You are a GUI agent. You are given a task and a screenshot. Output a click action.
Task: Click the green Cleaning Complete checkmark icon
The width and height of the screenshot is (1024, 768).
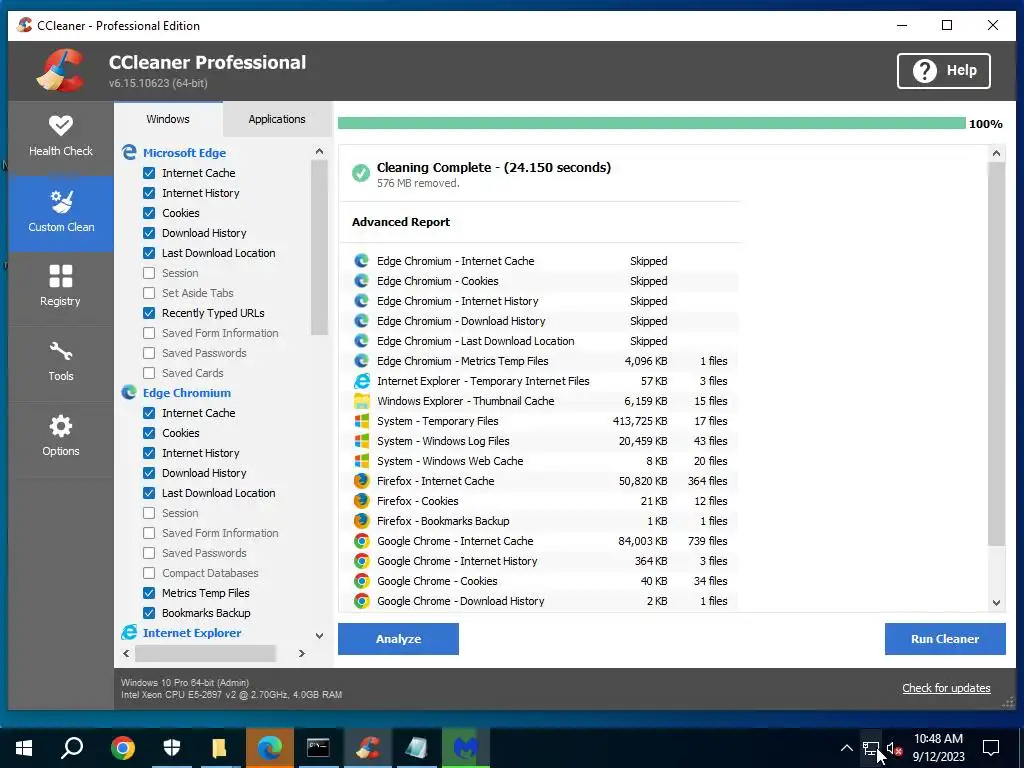(360, 173)
